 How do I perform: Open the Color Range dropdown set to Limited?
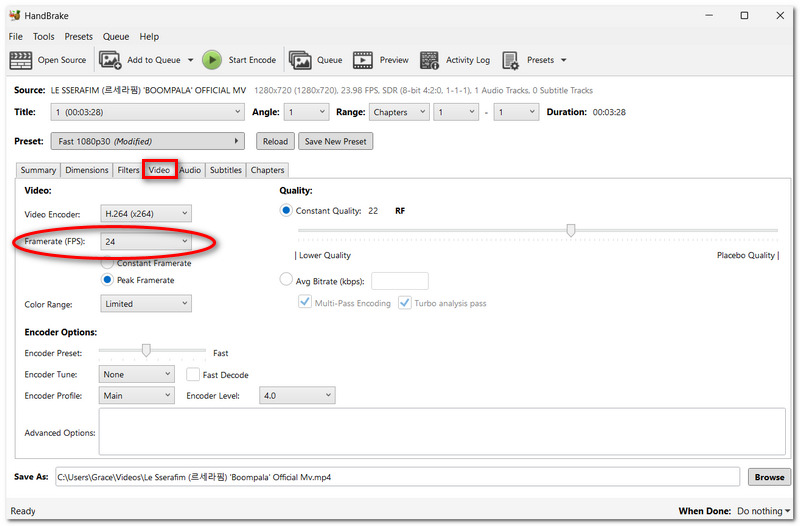pyautogui.click(x=146, y=304)
